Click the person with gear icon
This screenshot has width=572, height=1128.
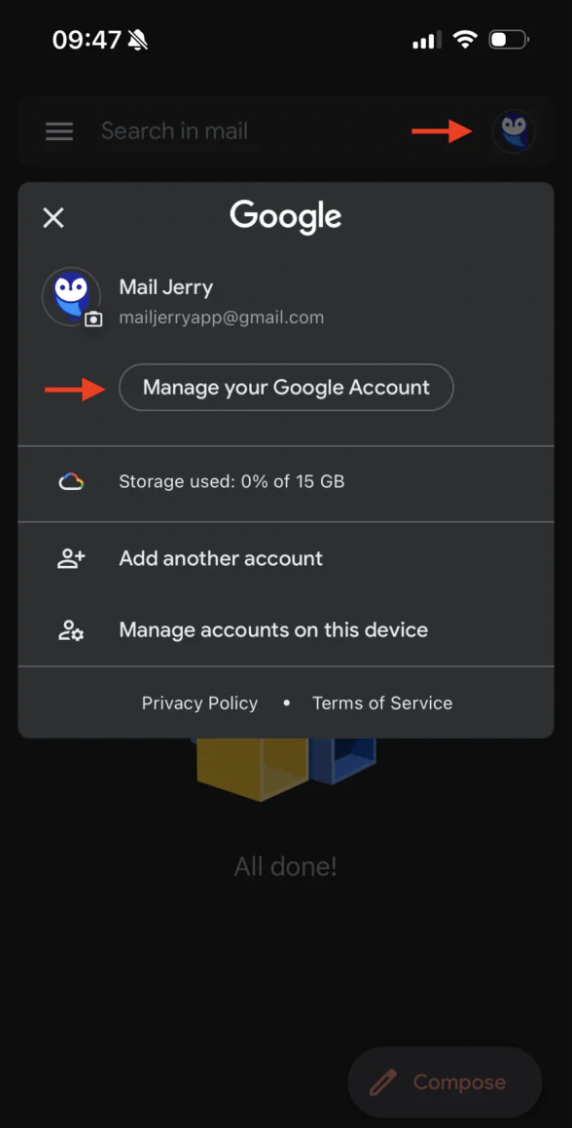71,630
